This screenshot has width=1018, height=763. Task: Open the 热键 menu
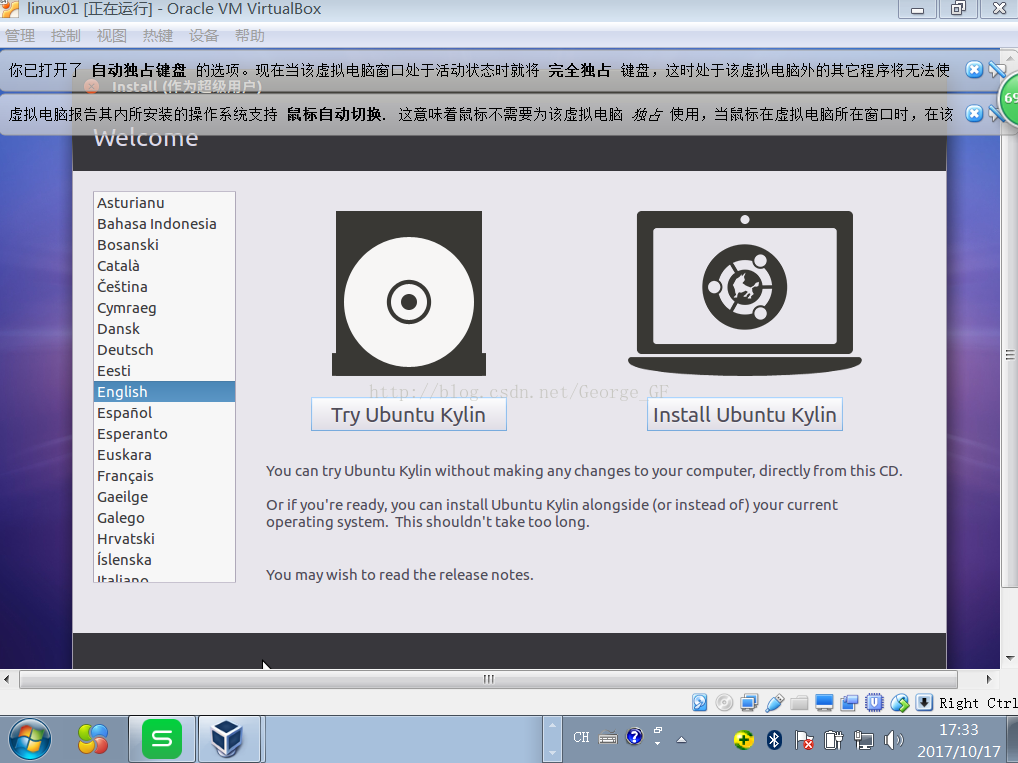point(158,36)
